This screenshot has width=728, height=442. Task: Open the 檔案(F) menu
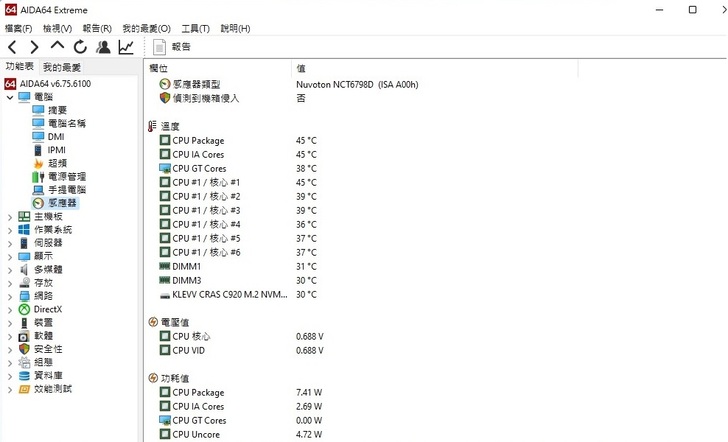coord(19,28)
